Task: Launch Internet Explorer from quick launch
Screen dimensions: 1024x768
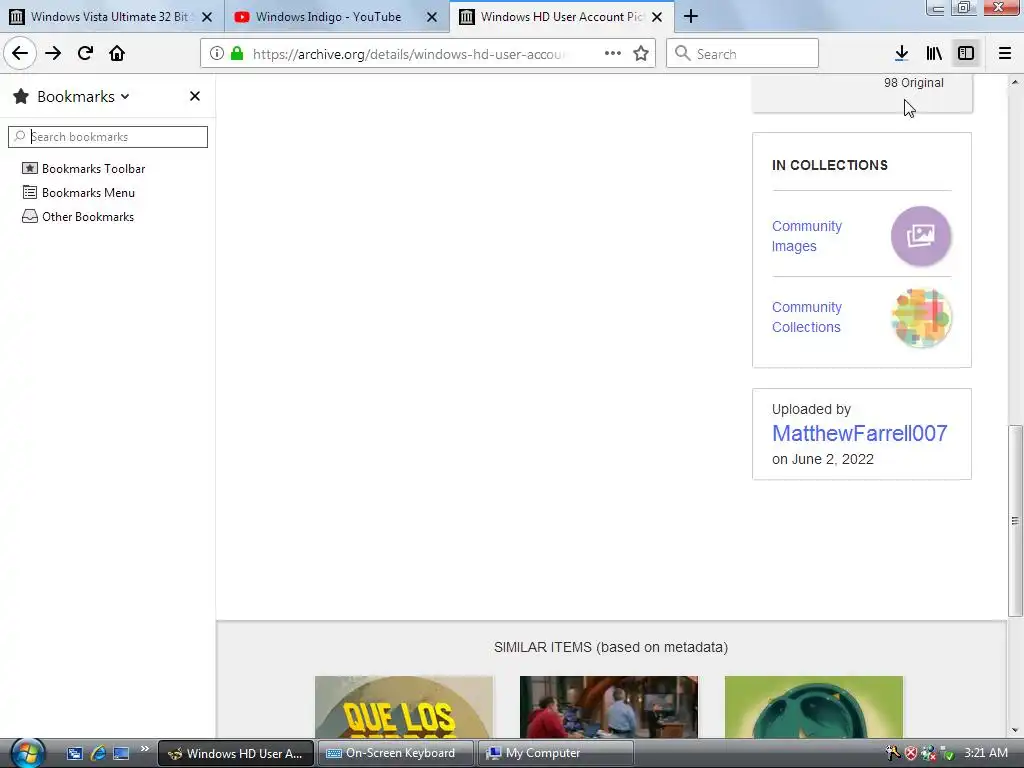Action: click(x=98, y=753)
